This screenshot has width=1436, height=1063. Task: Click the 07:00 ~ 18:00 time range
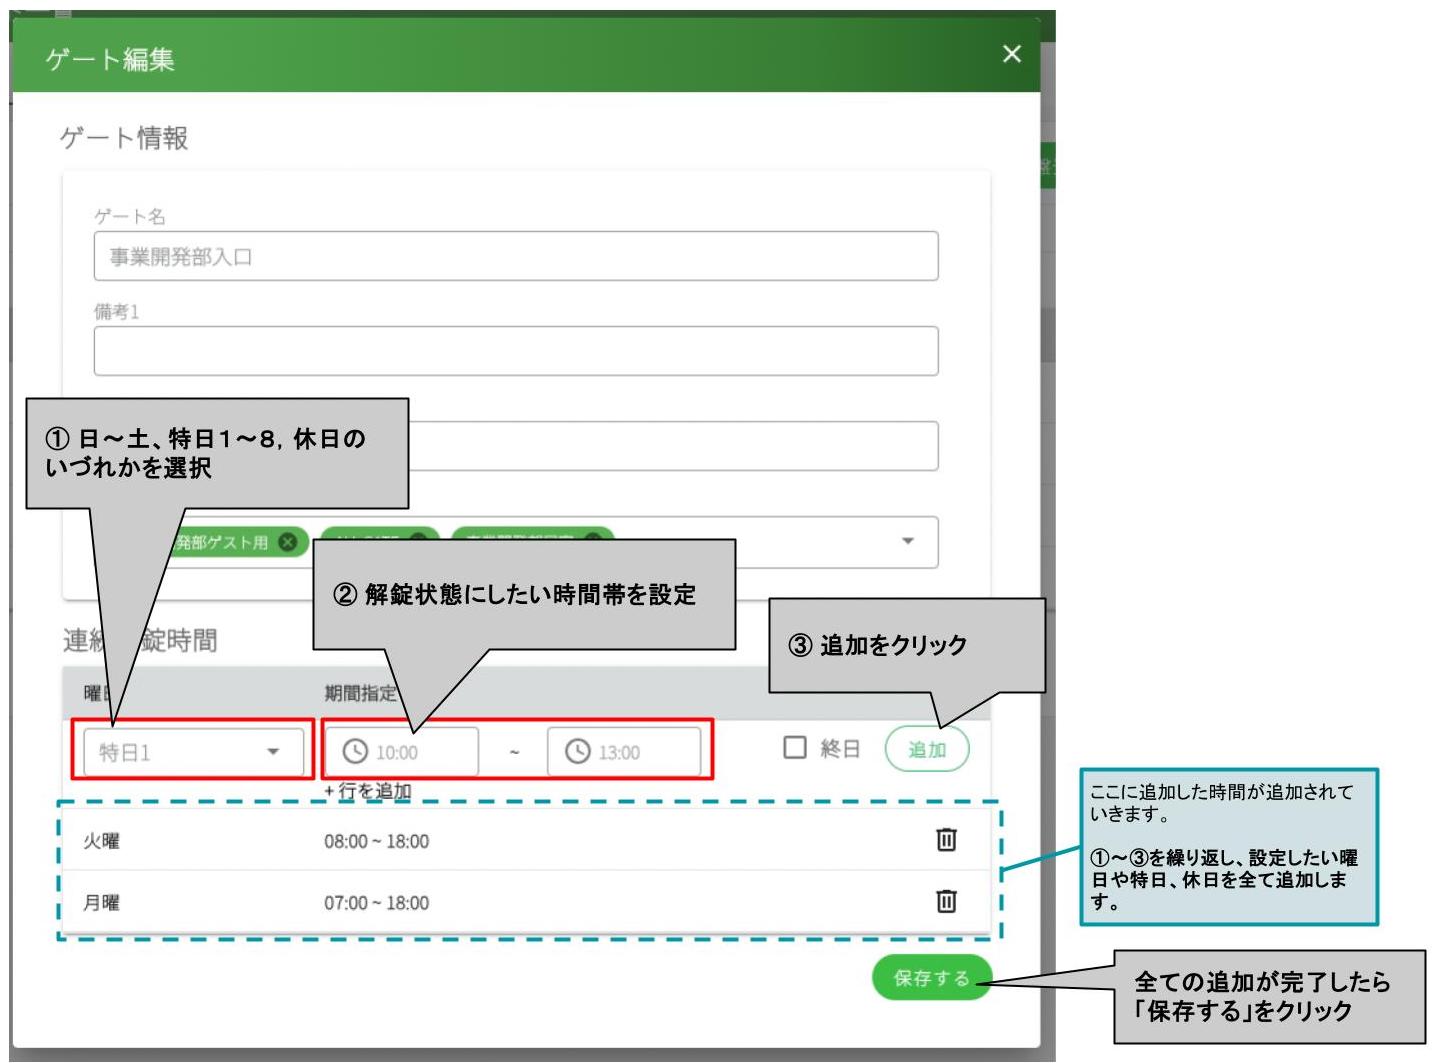[x=376, y=903]
